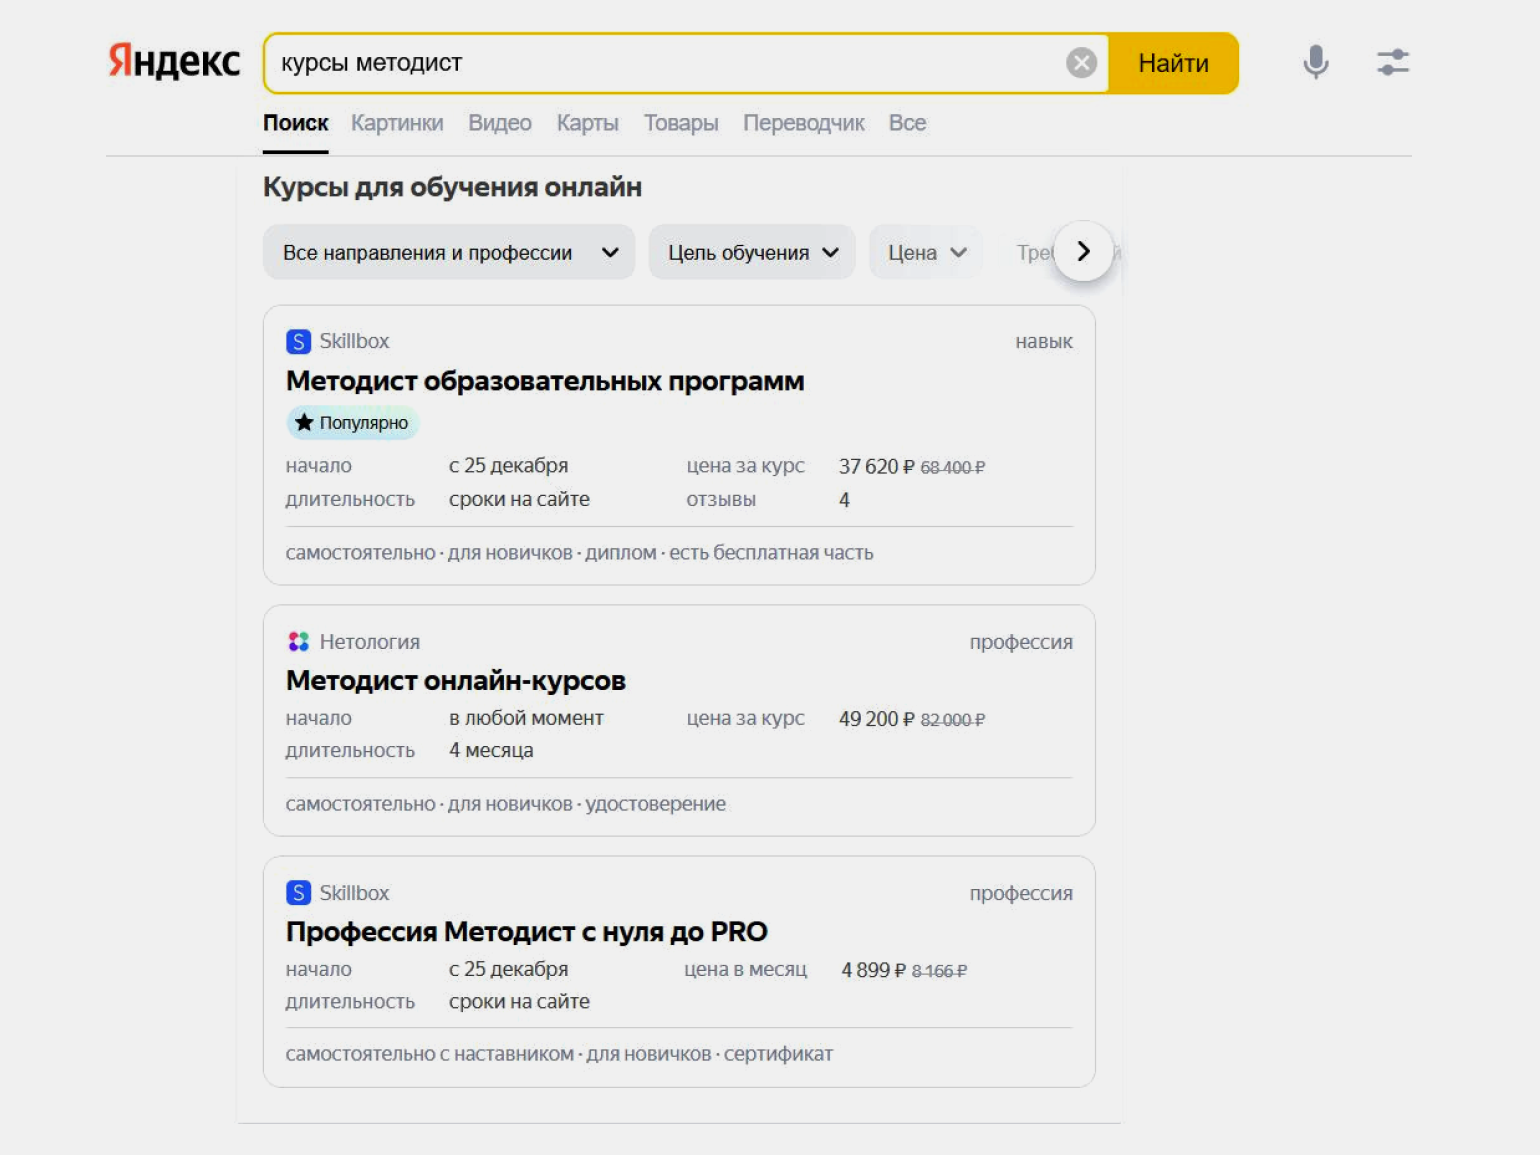
Task: Open Методист образовательных программ course
Action: (545, 381)
